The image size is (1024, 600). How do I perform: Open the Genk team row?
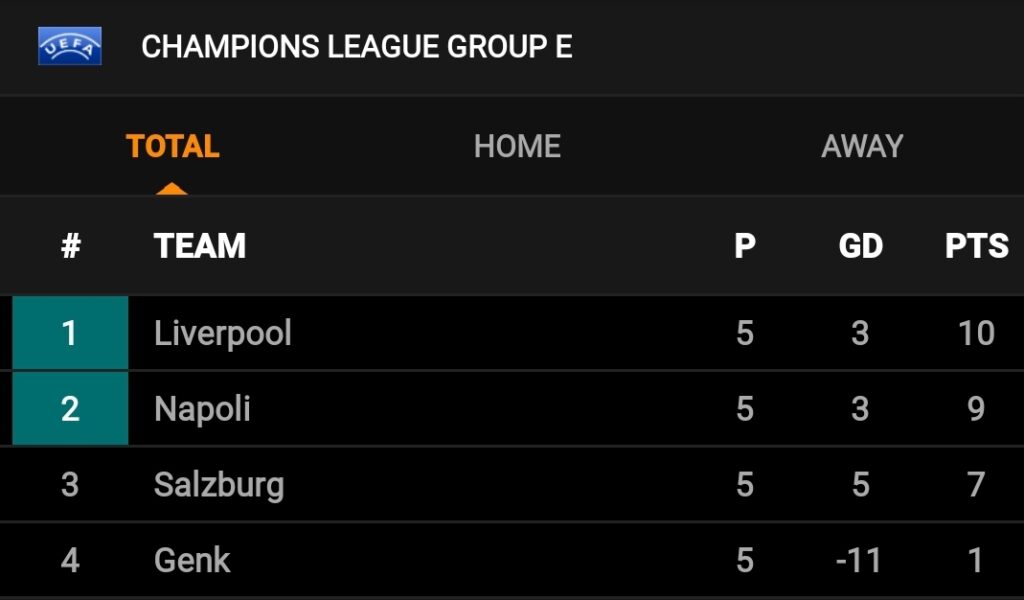pyautogui.click(x=512, y=560)
